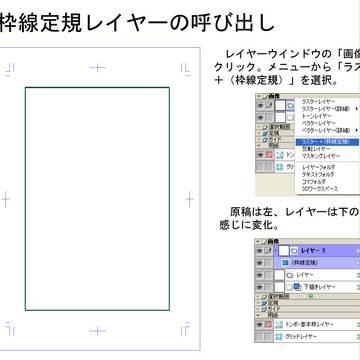The width and height of the screenshot is (360, 360).
Task: Click the frame ruler icon beside (枠線定規)
Action: click(285, 263)
